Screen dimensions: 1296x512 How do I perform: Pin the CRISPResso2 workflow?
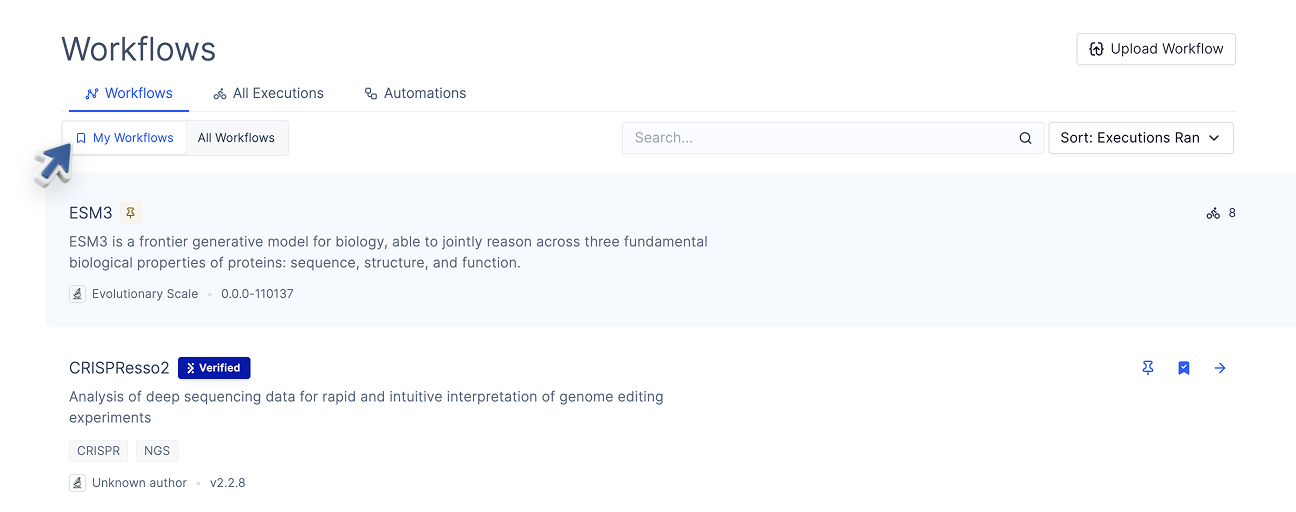click(1148, 368)
